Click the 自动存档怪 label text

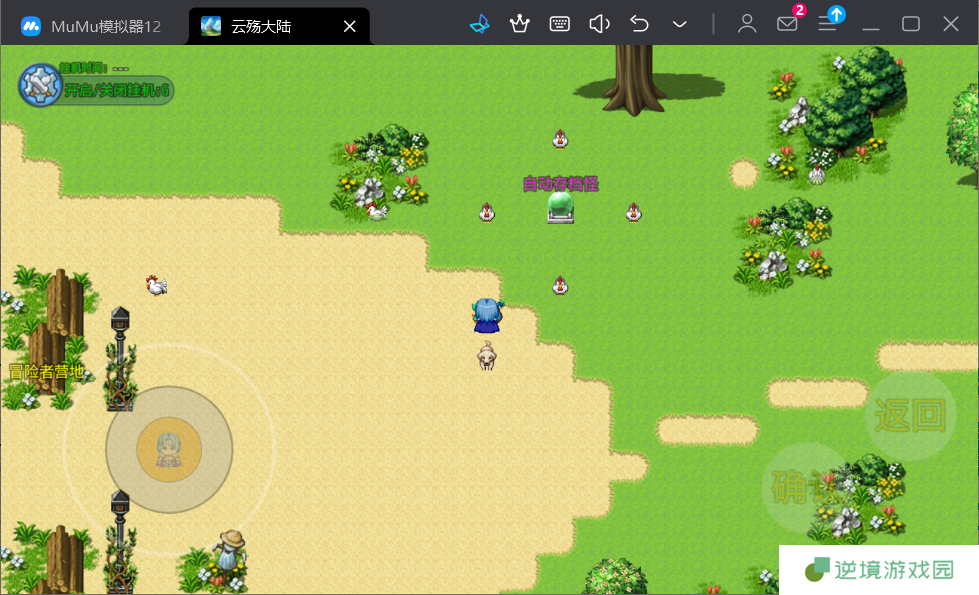pyautogui.click(x=561, y=184)
